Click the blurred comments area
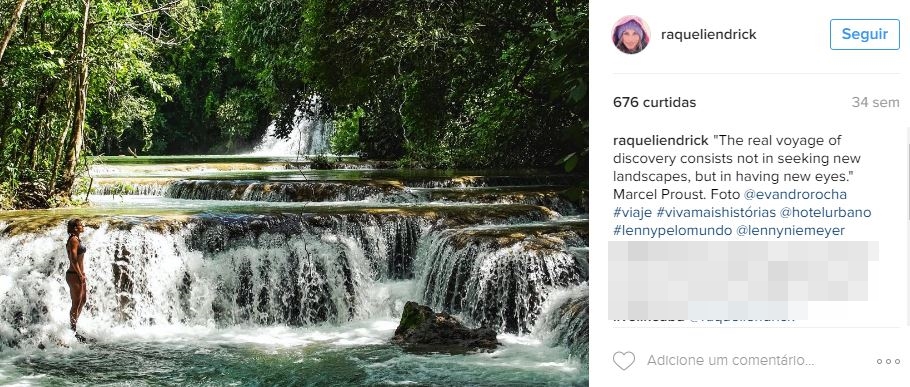Viewport: 910px width, 387px height. point(743,280)
